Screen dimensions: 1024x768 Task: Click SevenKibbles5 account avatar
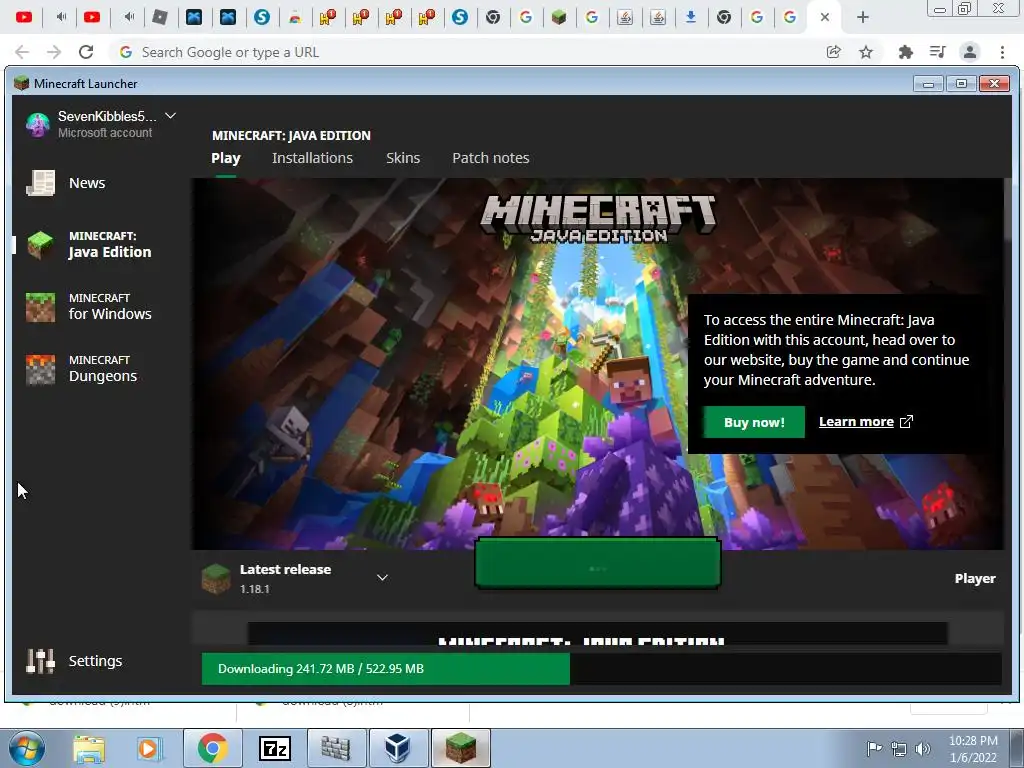click(38, 124)
